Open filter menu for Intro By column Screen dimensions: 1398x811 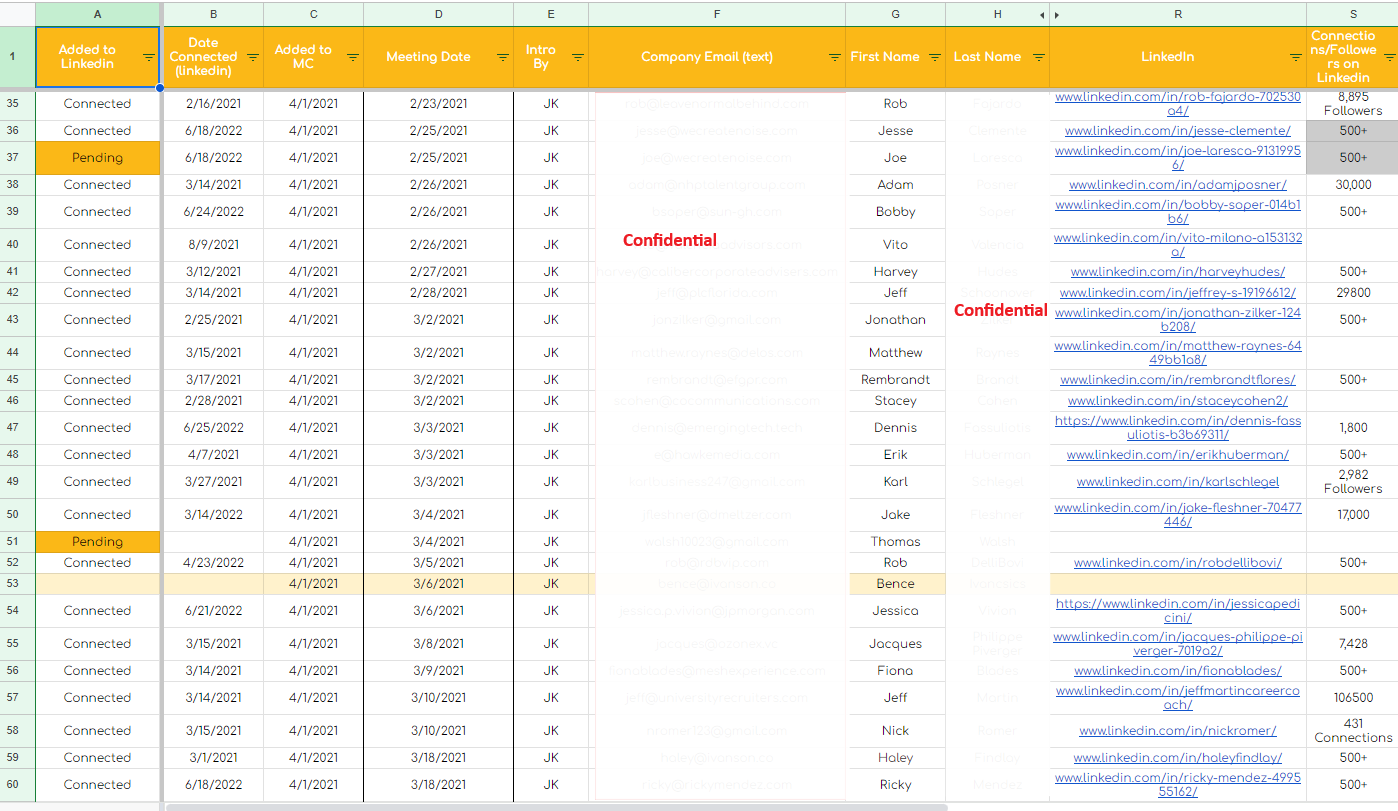click(578, 57)
